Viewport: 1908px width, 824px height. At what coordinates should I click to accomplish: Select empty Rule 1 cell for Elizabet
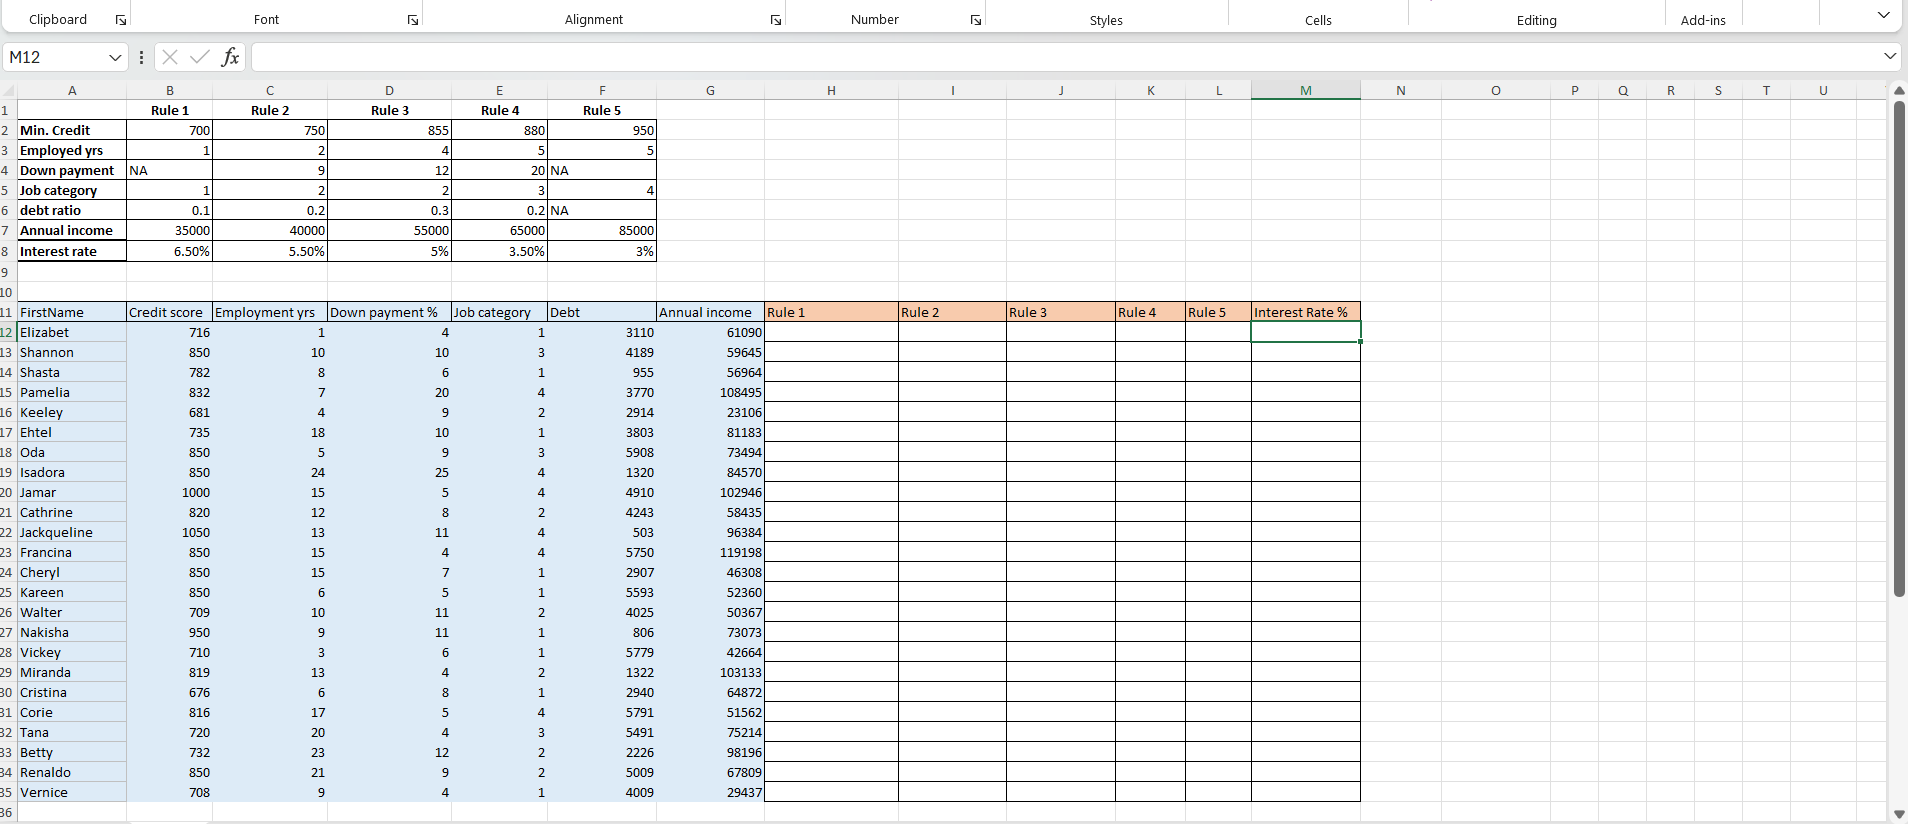(831, 332)
